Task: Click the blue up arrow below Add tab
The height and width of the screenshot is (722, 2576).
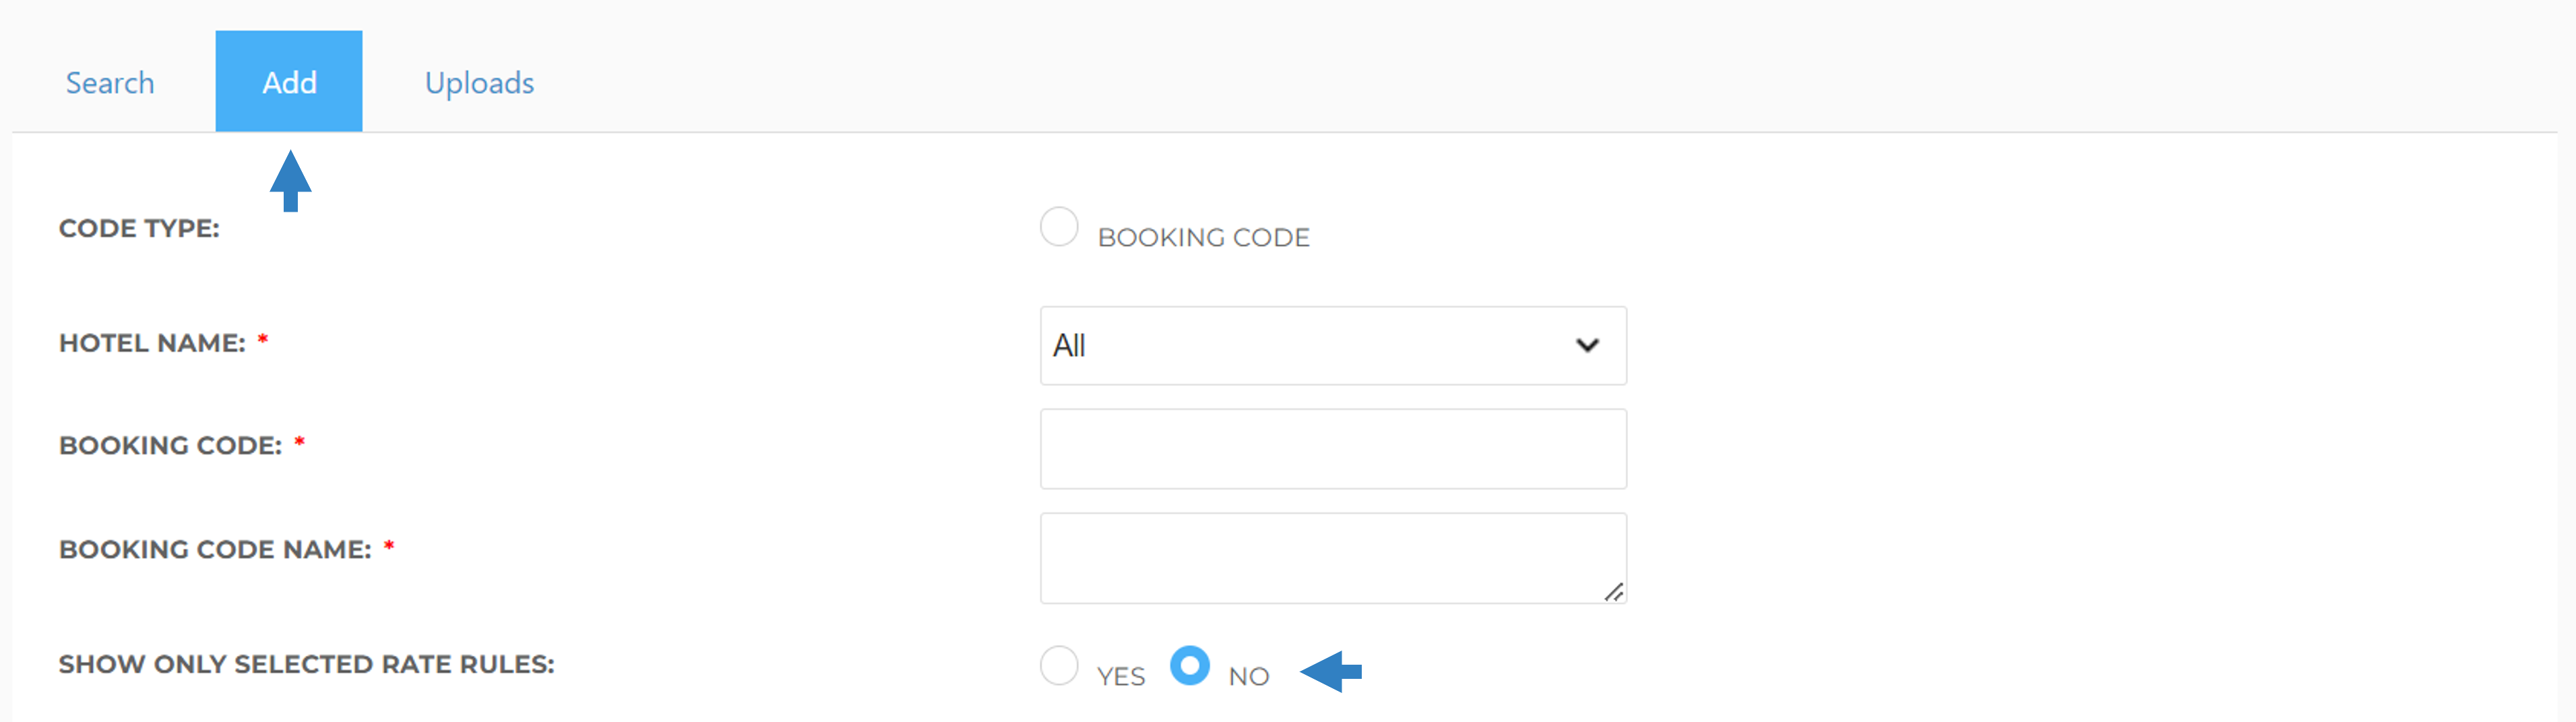Action: coord(290,181)
